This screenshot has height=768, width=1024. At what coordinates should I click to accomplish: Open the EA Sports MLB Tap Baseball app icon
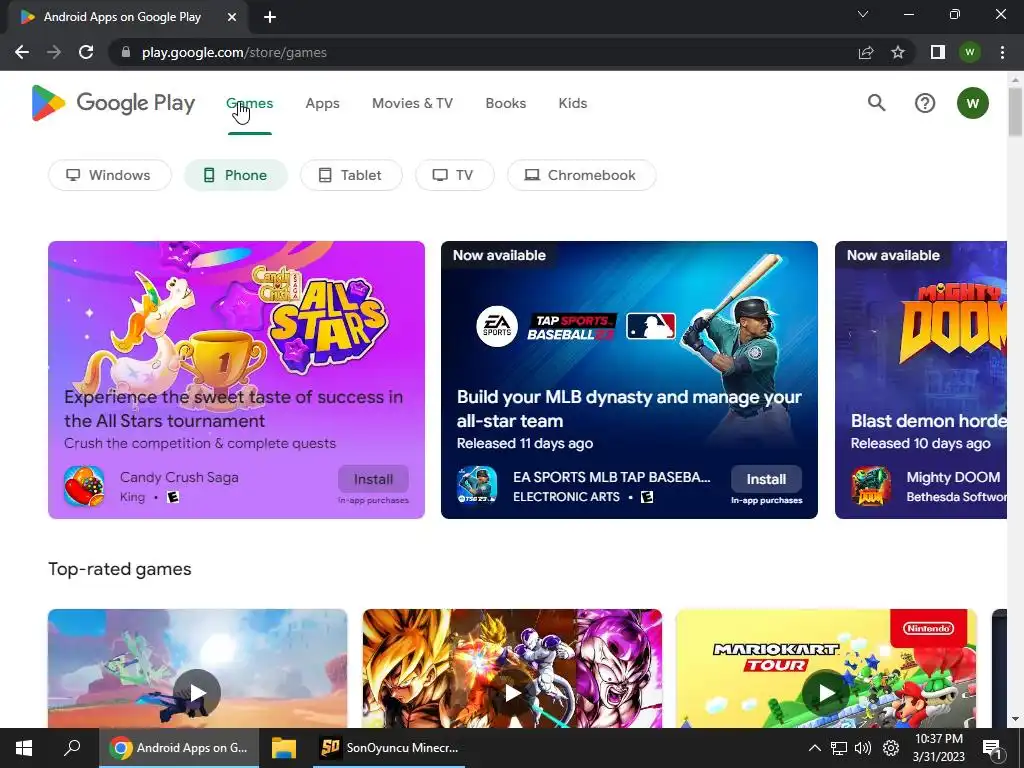pos(477,487)
